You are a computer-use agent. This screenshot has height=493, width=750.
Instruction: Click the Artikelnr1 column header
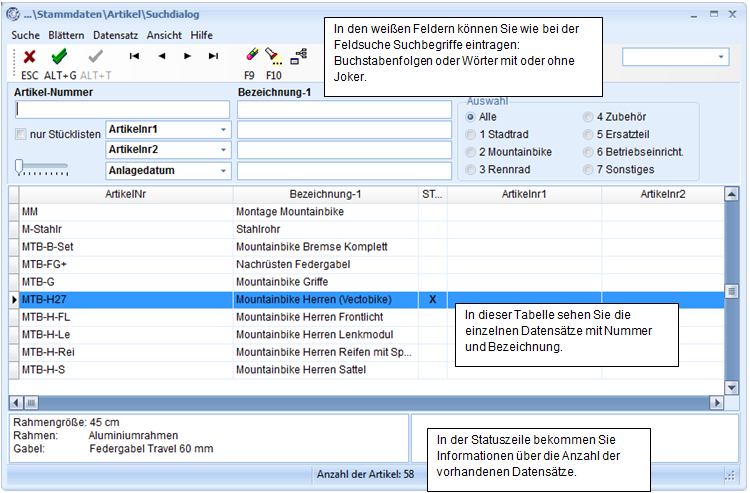coord(524,194)
